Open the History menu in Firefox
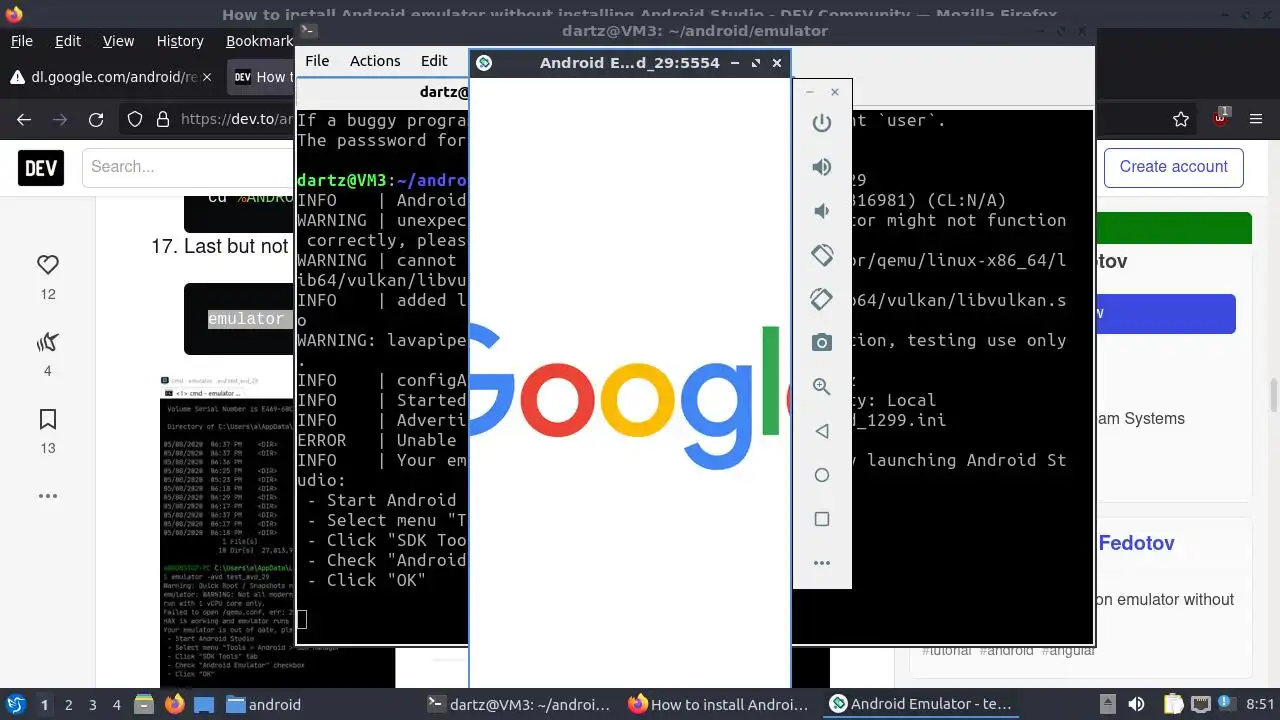Image resolution: width=1280 pixels, height=720 pixels. (180, 41)
